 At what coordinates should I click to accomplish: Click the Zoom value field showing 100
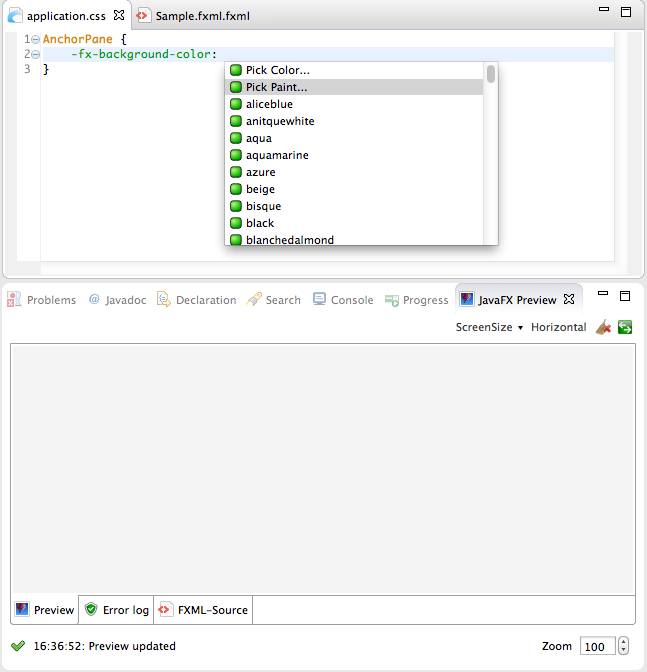(597, 646)
